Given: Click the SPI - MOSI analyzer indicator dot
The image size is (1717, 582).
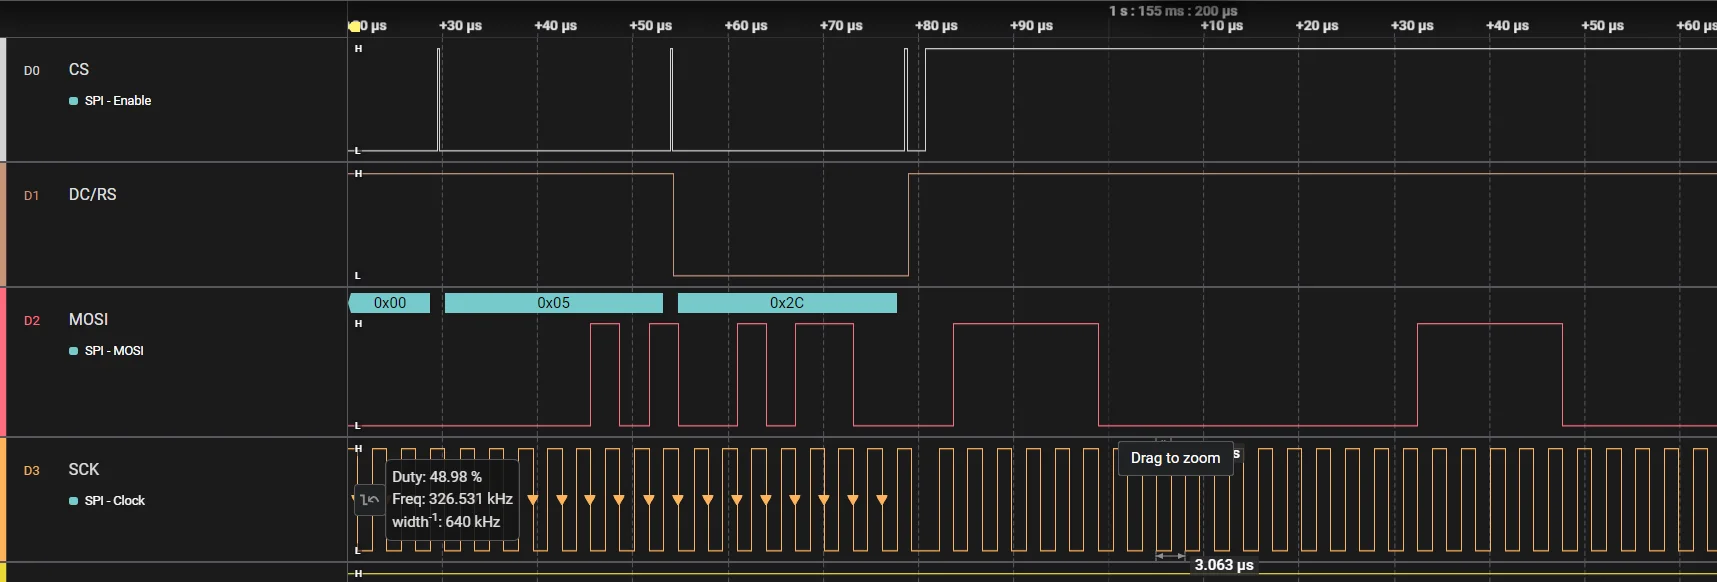Looking at the screenshot, I should coord(73,351).
